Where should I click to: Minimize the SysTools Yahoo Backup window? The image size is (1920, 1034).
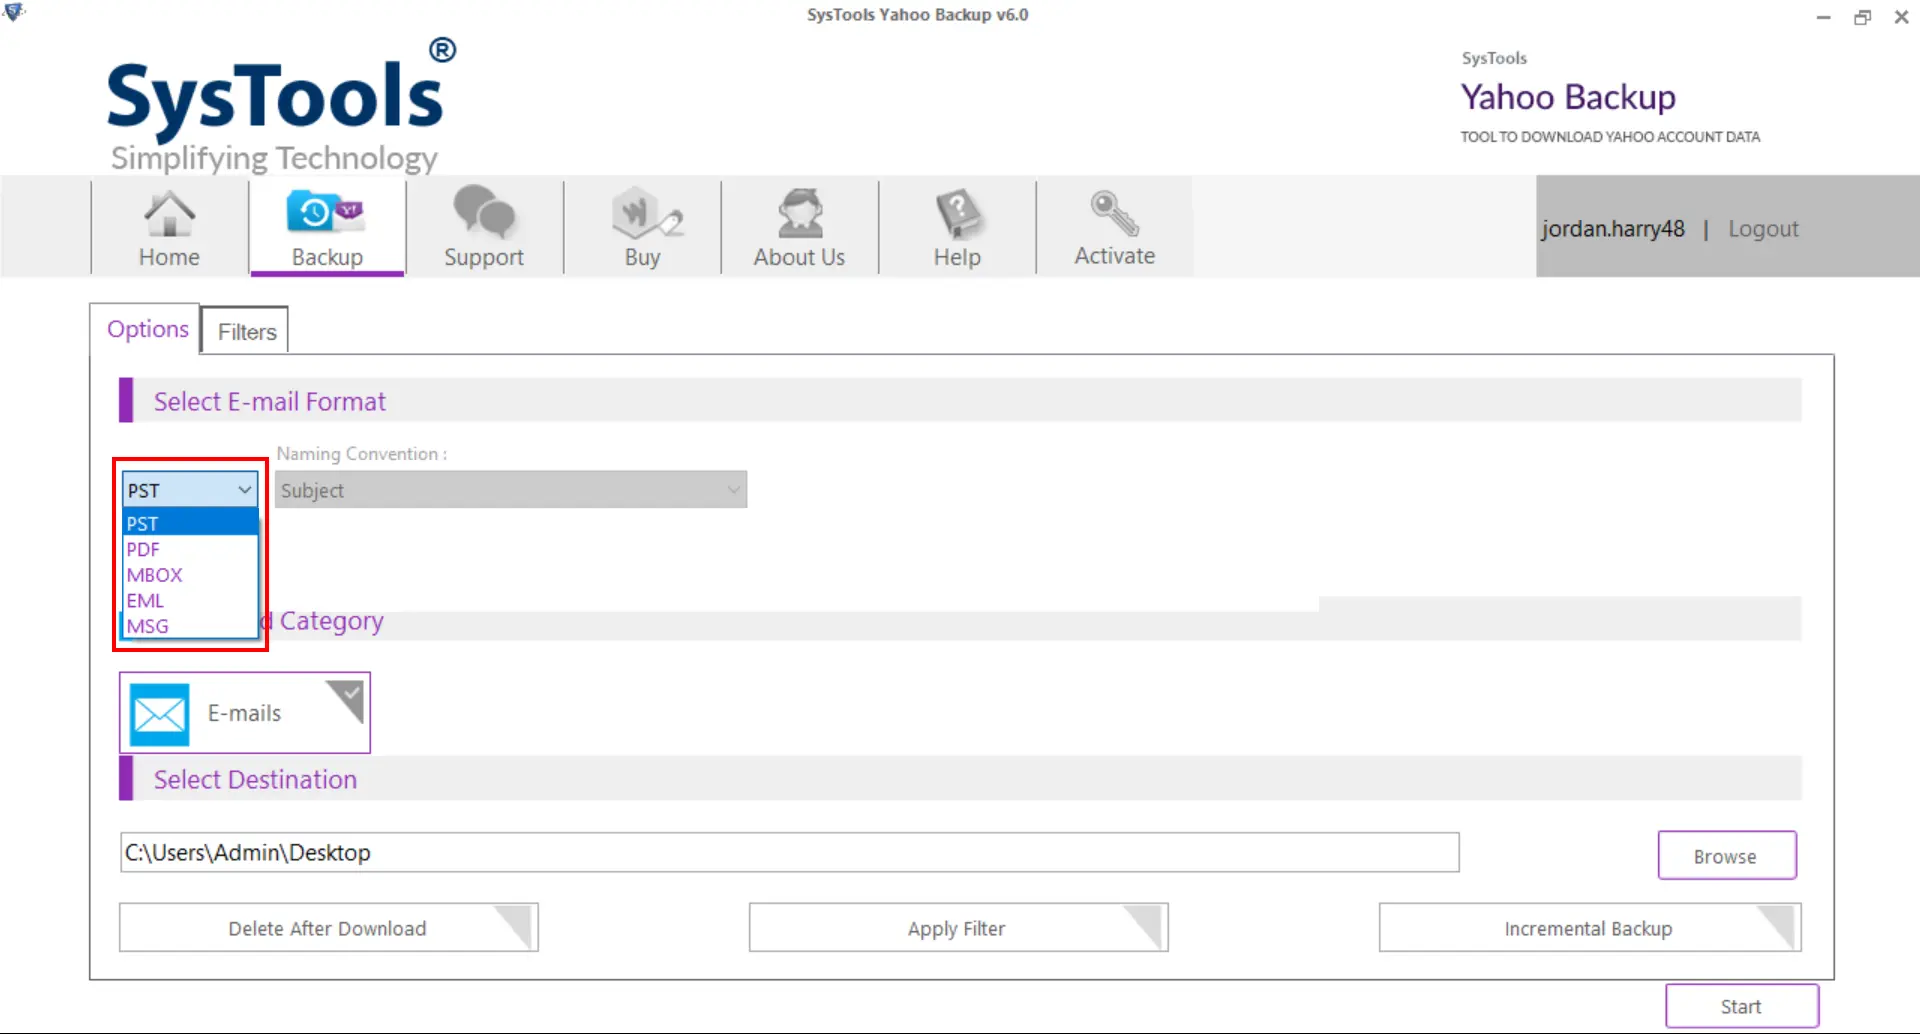1823,17
